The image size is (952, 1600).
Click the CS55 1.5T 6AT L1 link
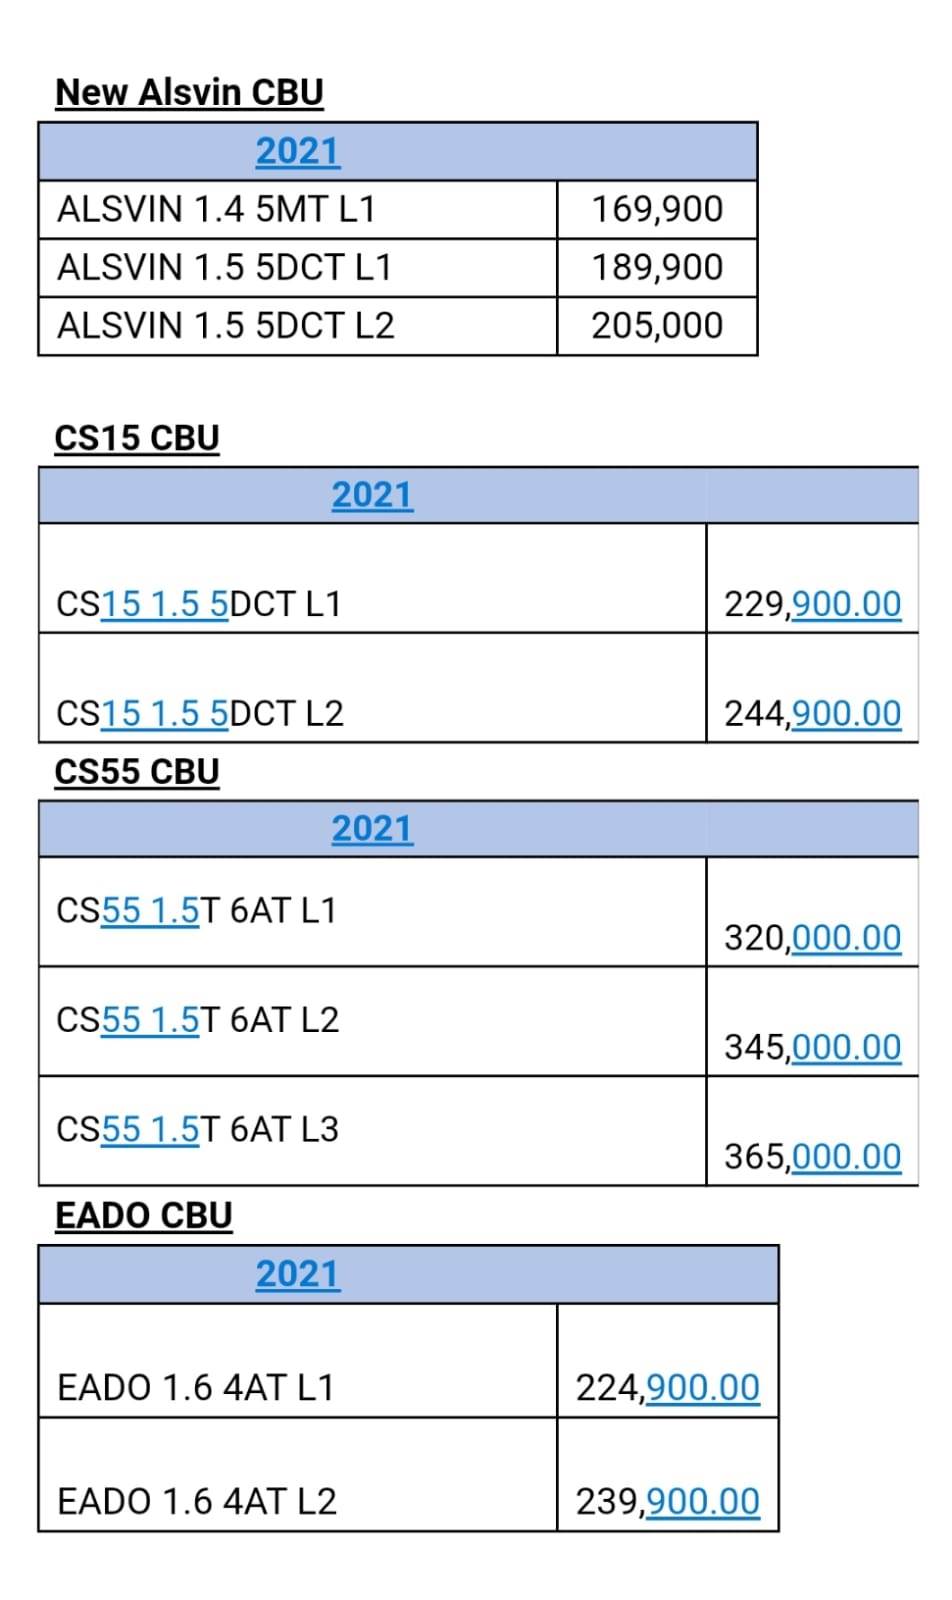click(151, 910)
